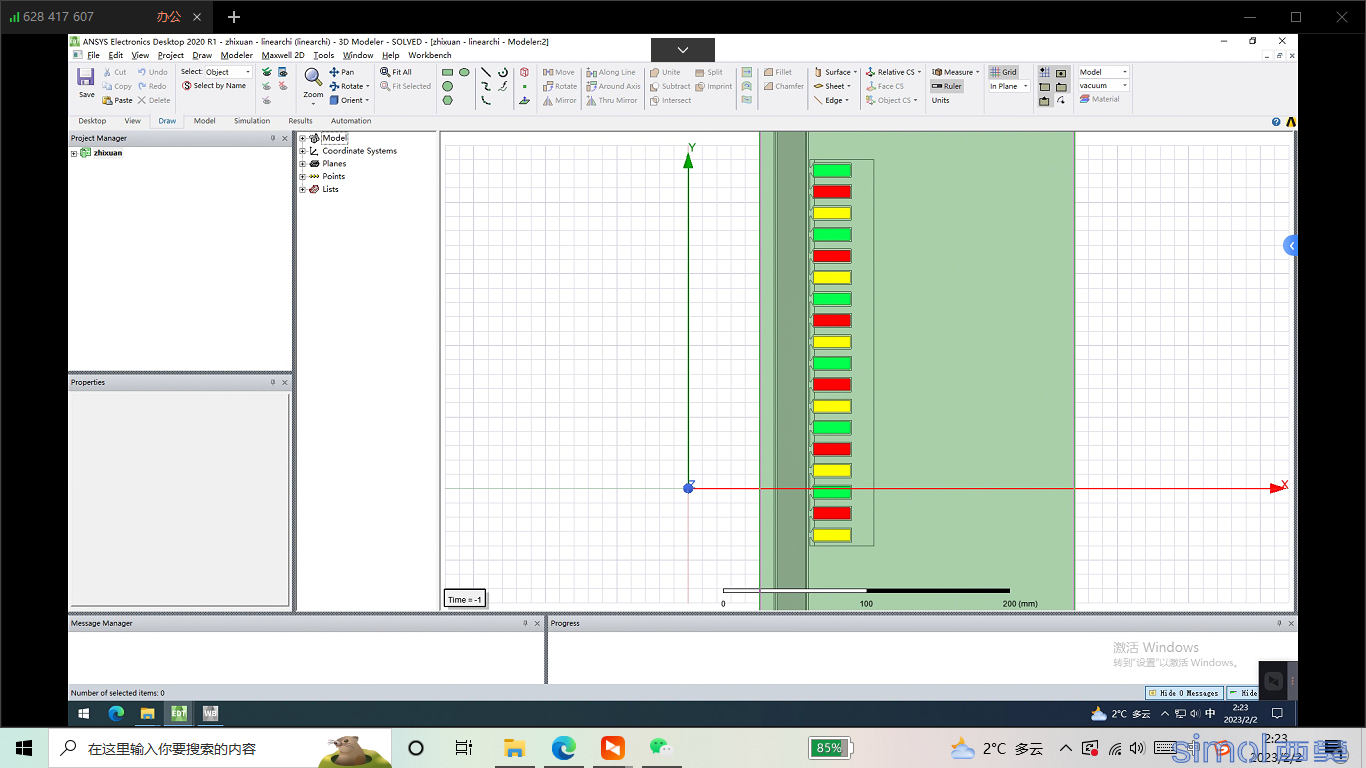The width and height of the screenshot is (1366, 768).
Task: Click the Zoom magnifier tool
Action: (313, 78)
